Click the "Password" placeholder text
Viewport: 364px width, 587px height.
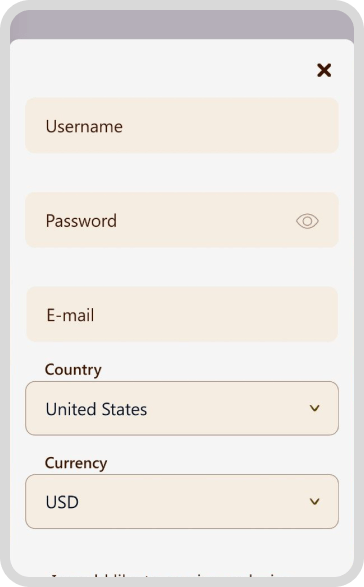81,221
